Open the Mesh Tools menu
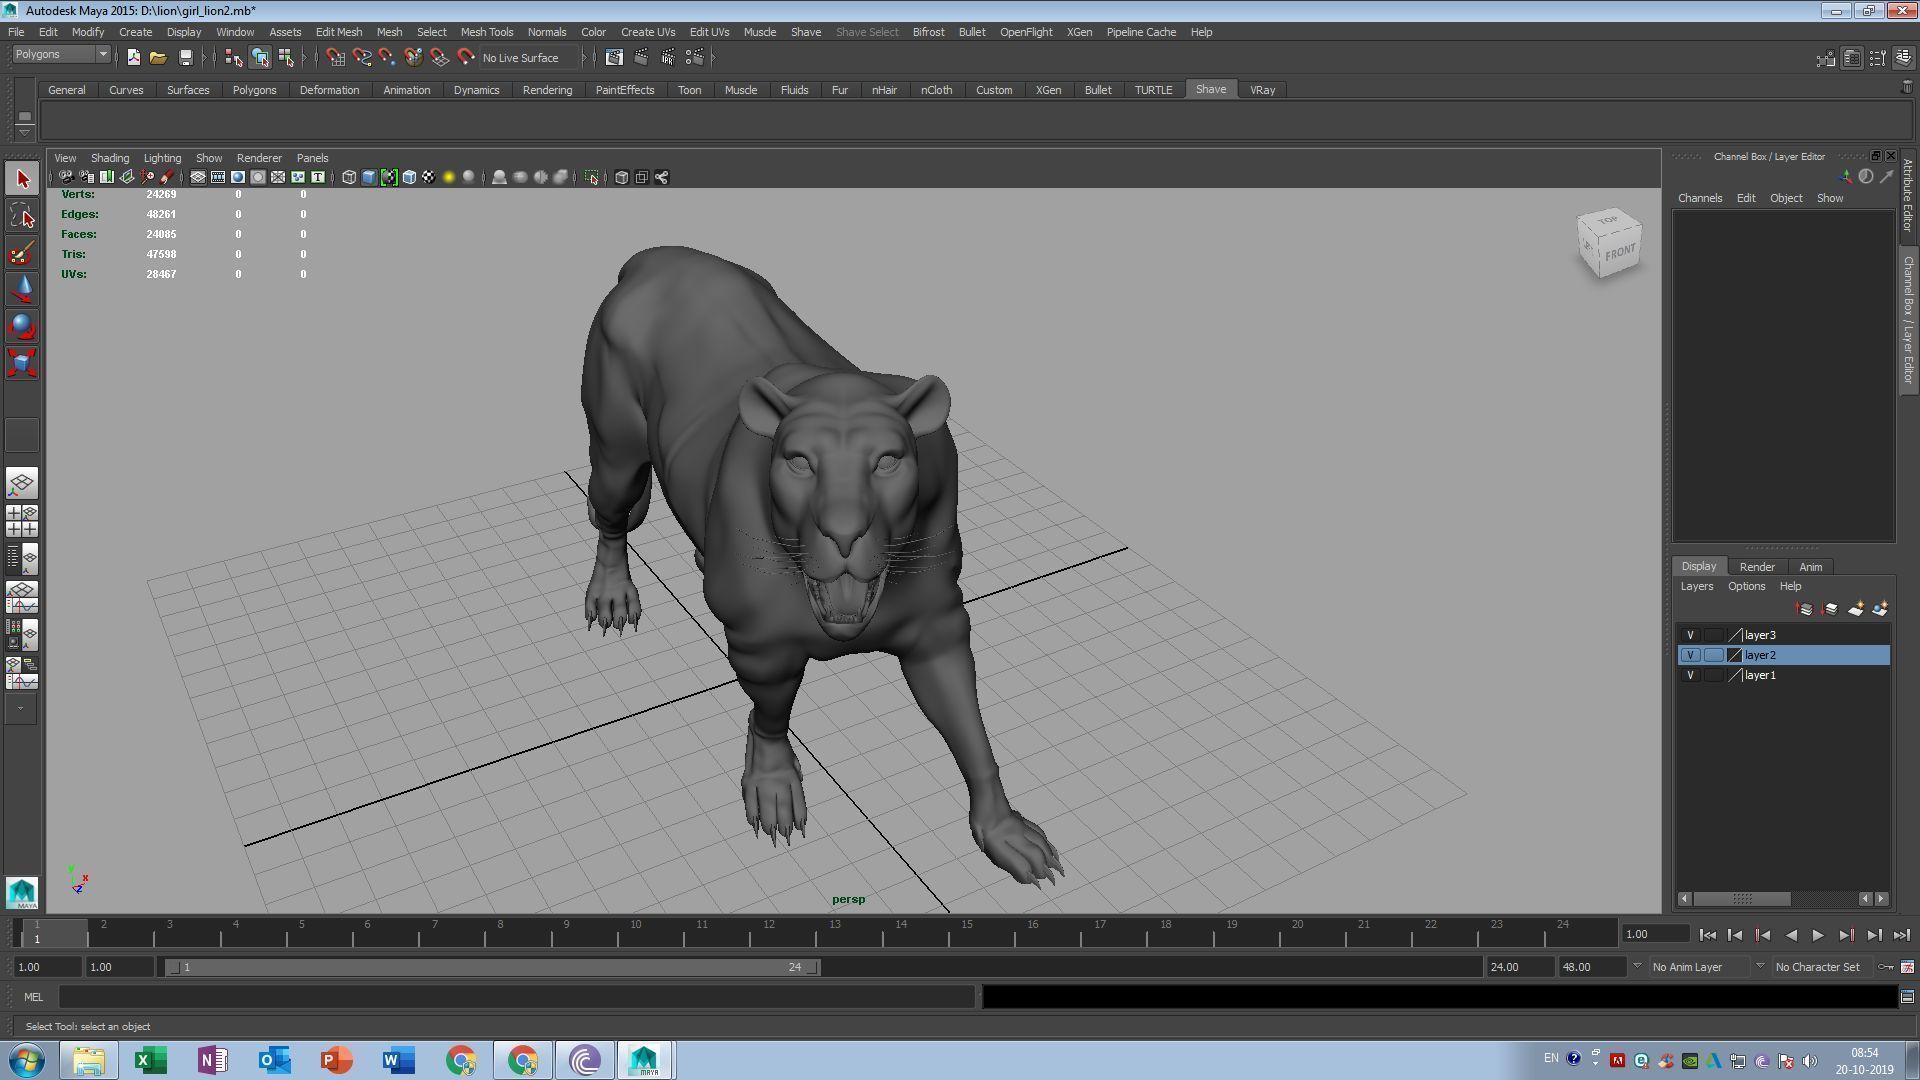The height and width of the screenshot is (1080, 1920). click(x=486, y=32)
